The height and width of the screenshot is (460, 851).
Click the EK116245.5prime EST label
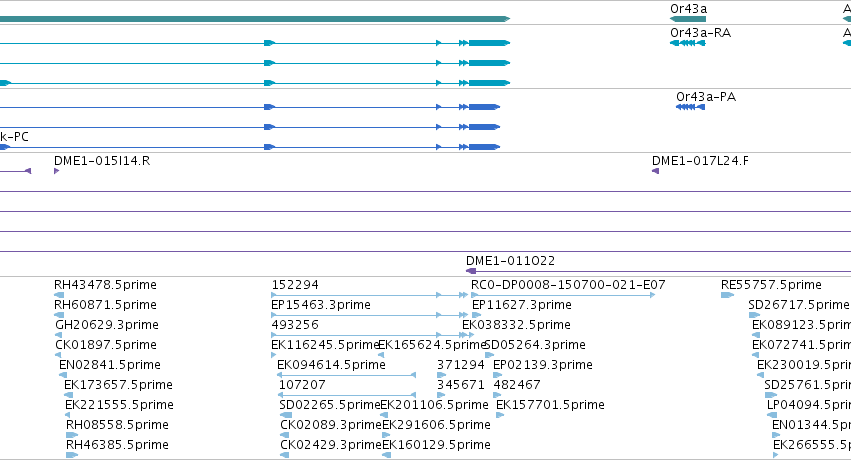click(325, 345)
